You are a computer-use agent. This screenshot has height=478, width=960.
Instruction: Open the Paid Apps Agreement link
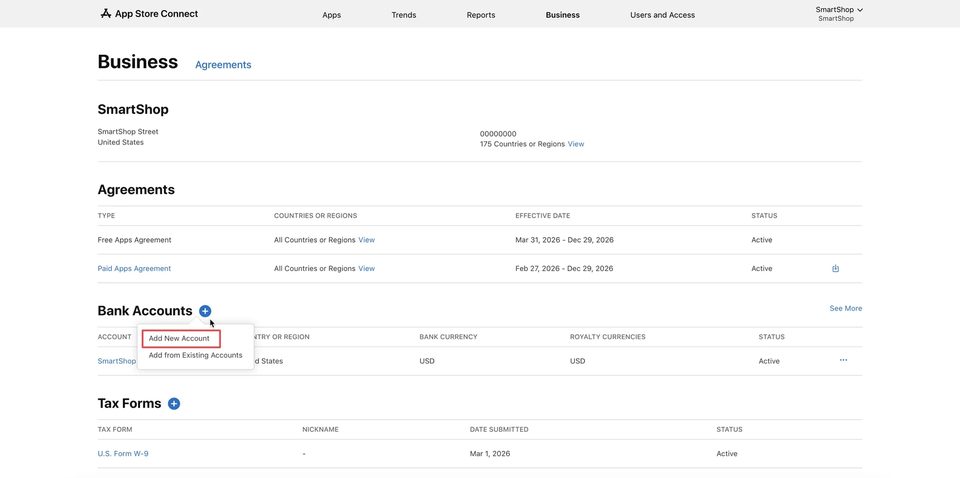click(134, 269)
